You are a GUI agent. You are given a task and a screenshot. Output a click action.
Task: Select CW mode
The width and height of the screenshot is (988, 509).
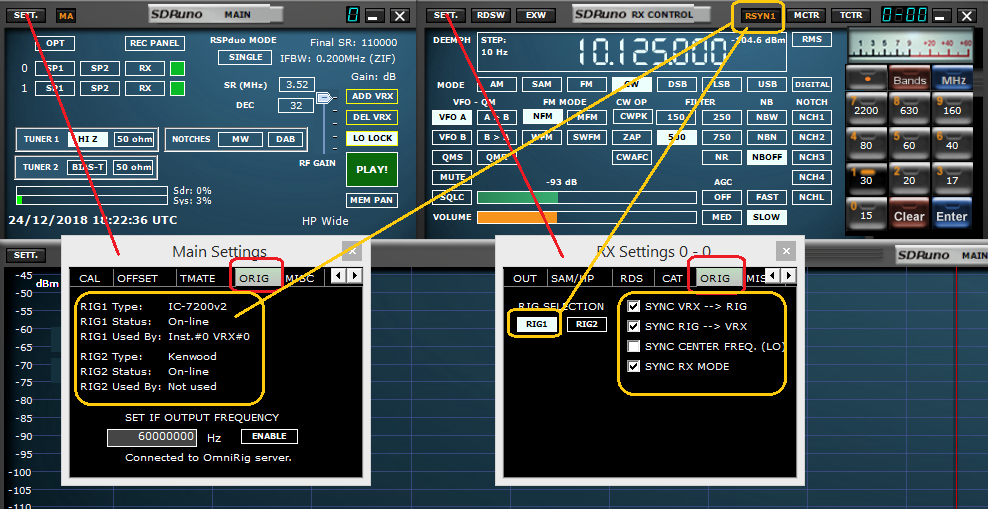[631, 84]
